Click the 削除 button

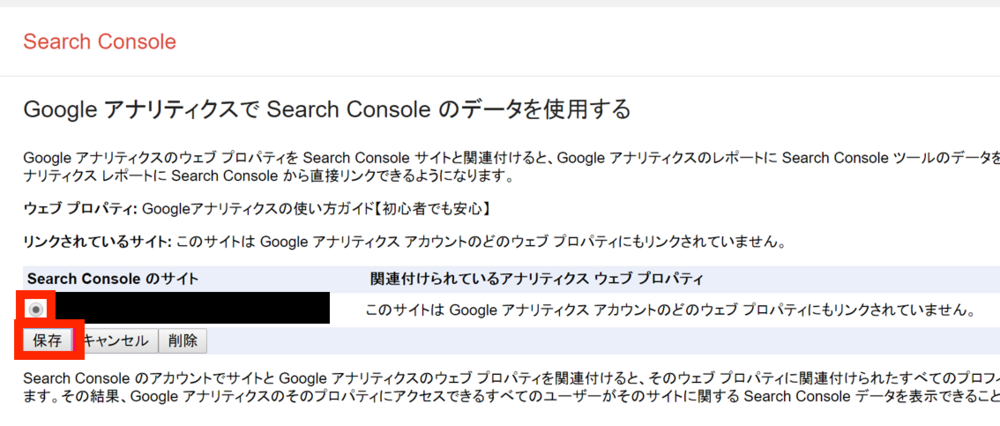182,341
